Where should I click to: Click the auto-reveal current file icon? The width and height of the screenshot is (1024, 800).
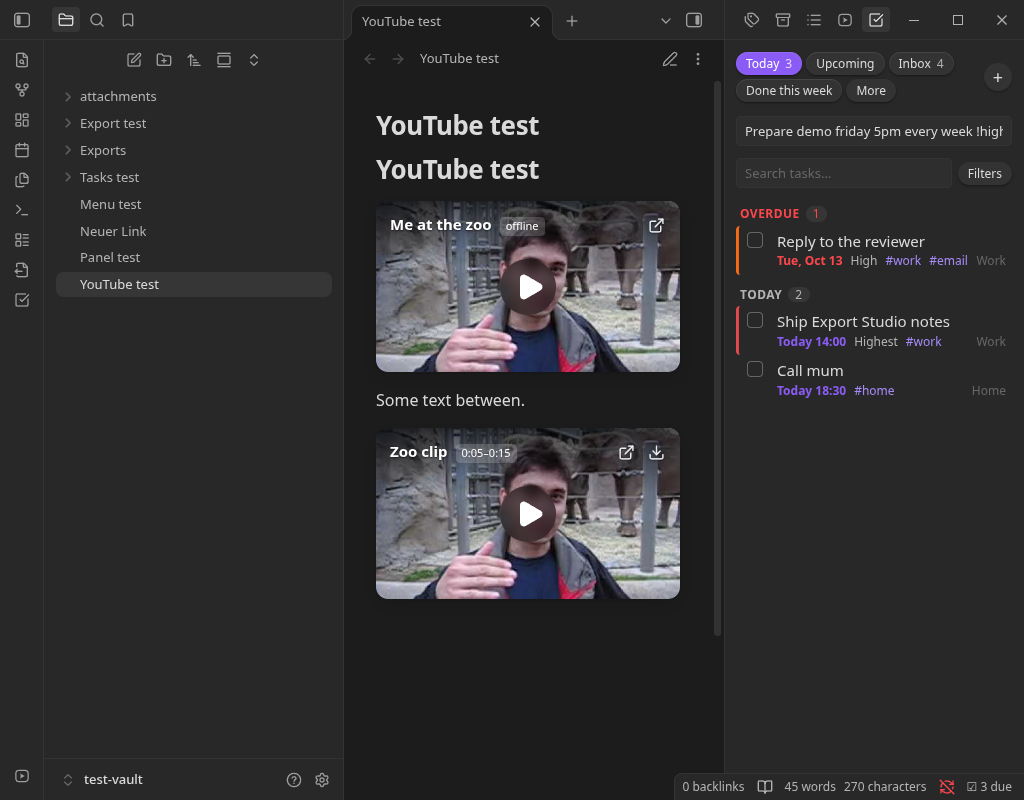click(224, 60)
